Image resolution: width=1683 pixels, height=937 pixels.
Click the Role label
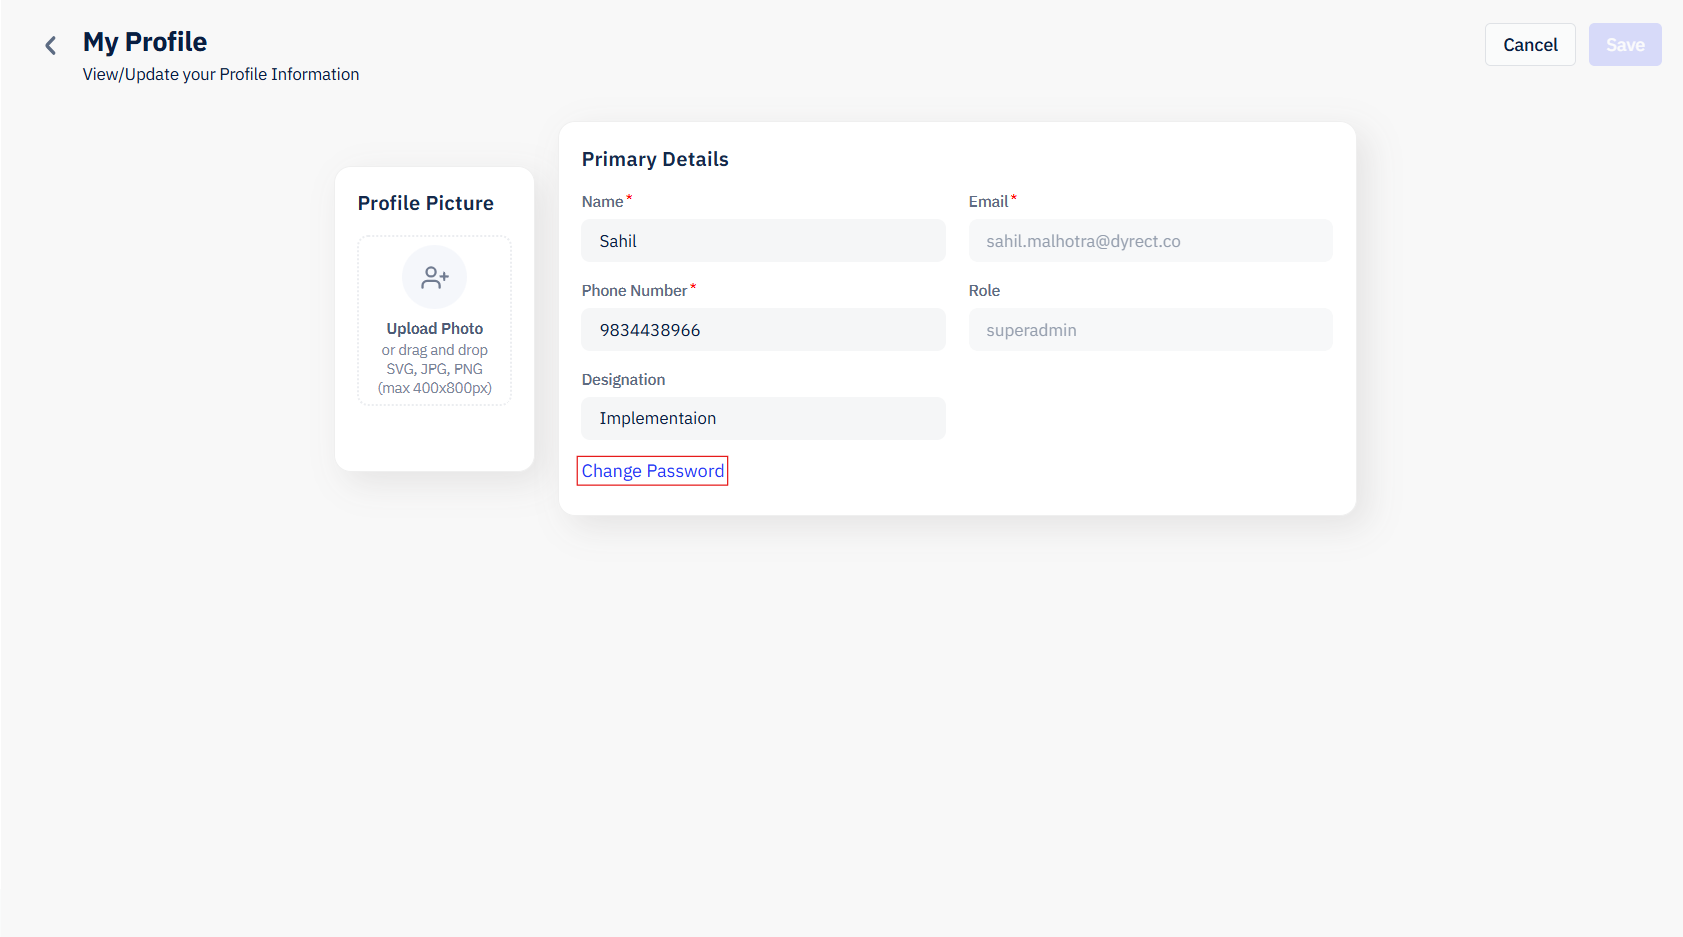tap(984, 290)
